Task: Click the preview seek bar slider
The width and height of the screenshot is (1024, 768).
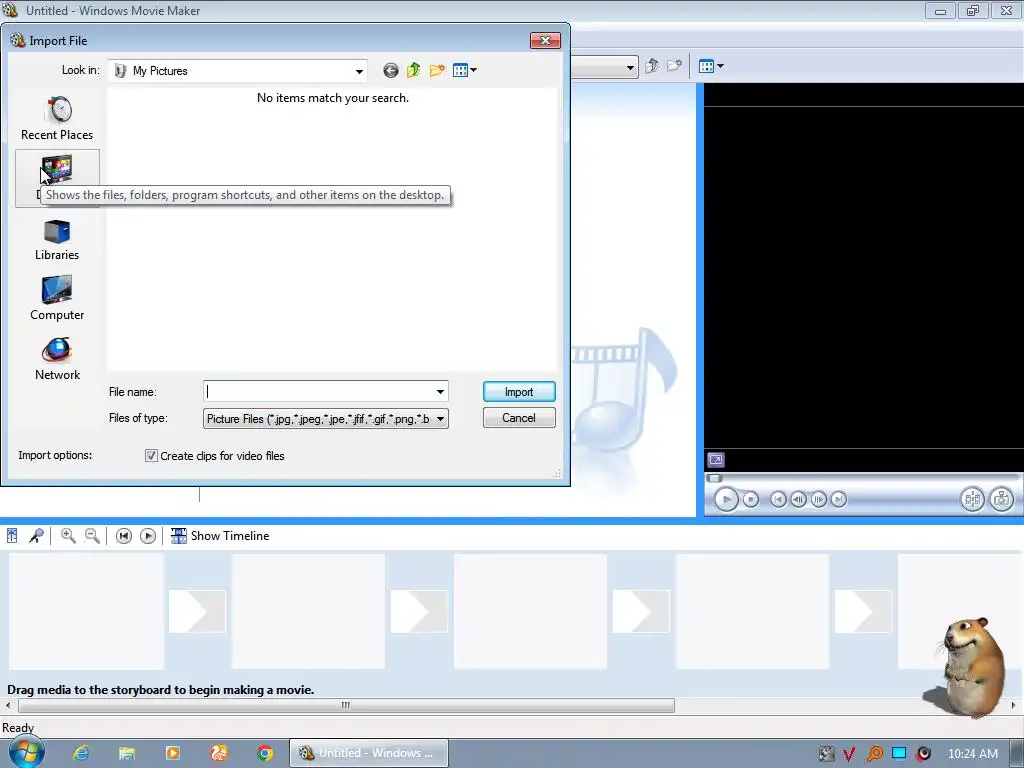Action: pyautogui.click(x=715, y=478)
